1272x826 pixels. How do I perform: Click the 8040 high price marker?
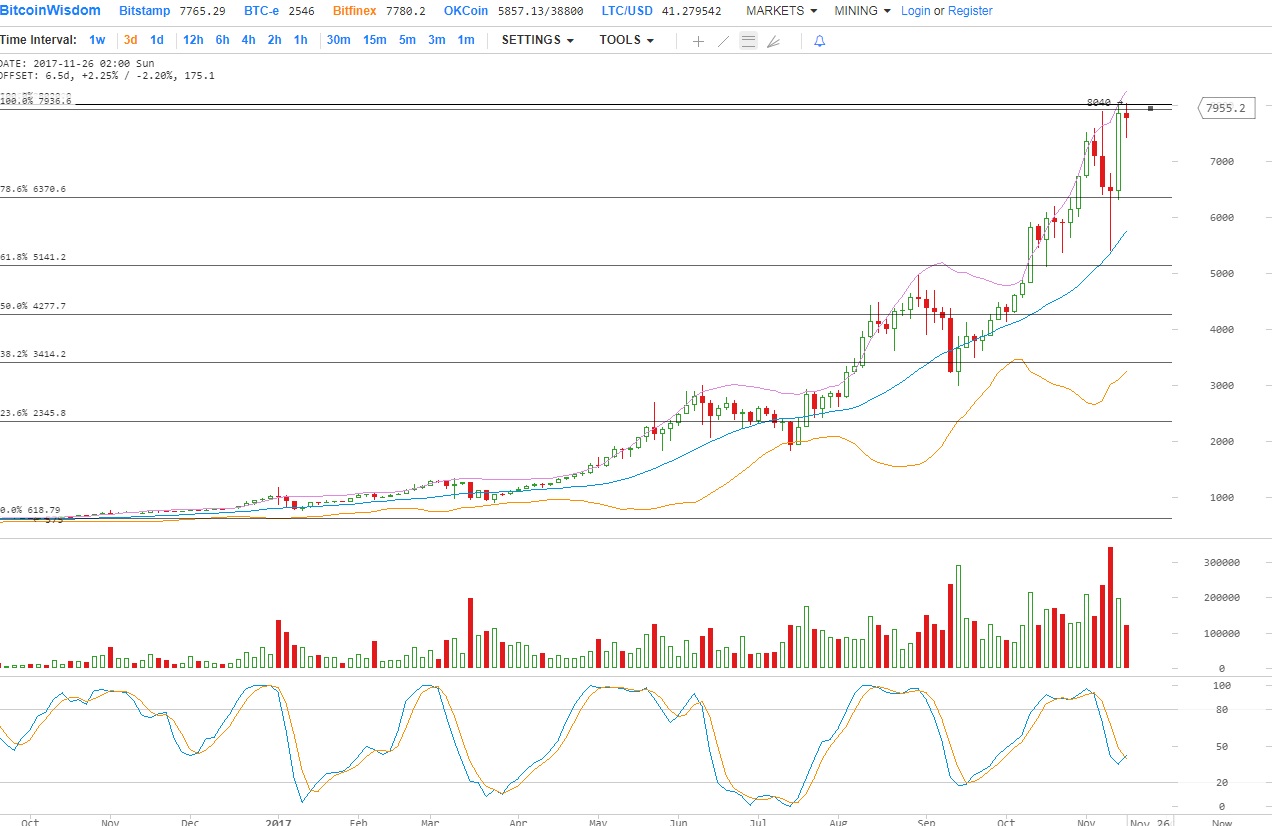coord(1098,102)
